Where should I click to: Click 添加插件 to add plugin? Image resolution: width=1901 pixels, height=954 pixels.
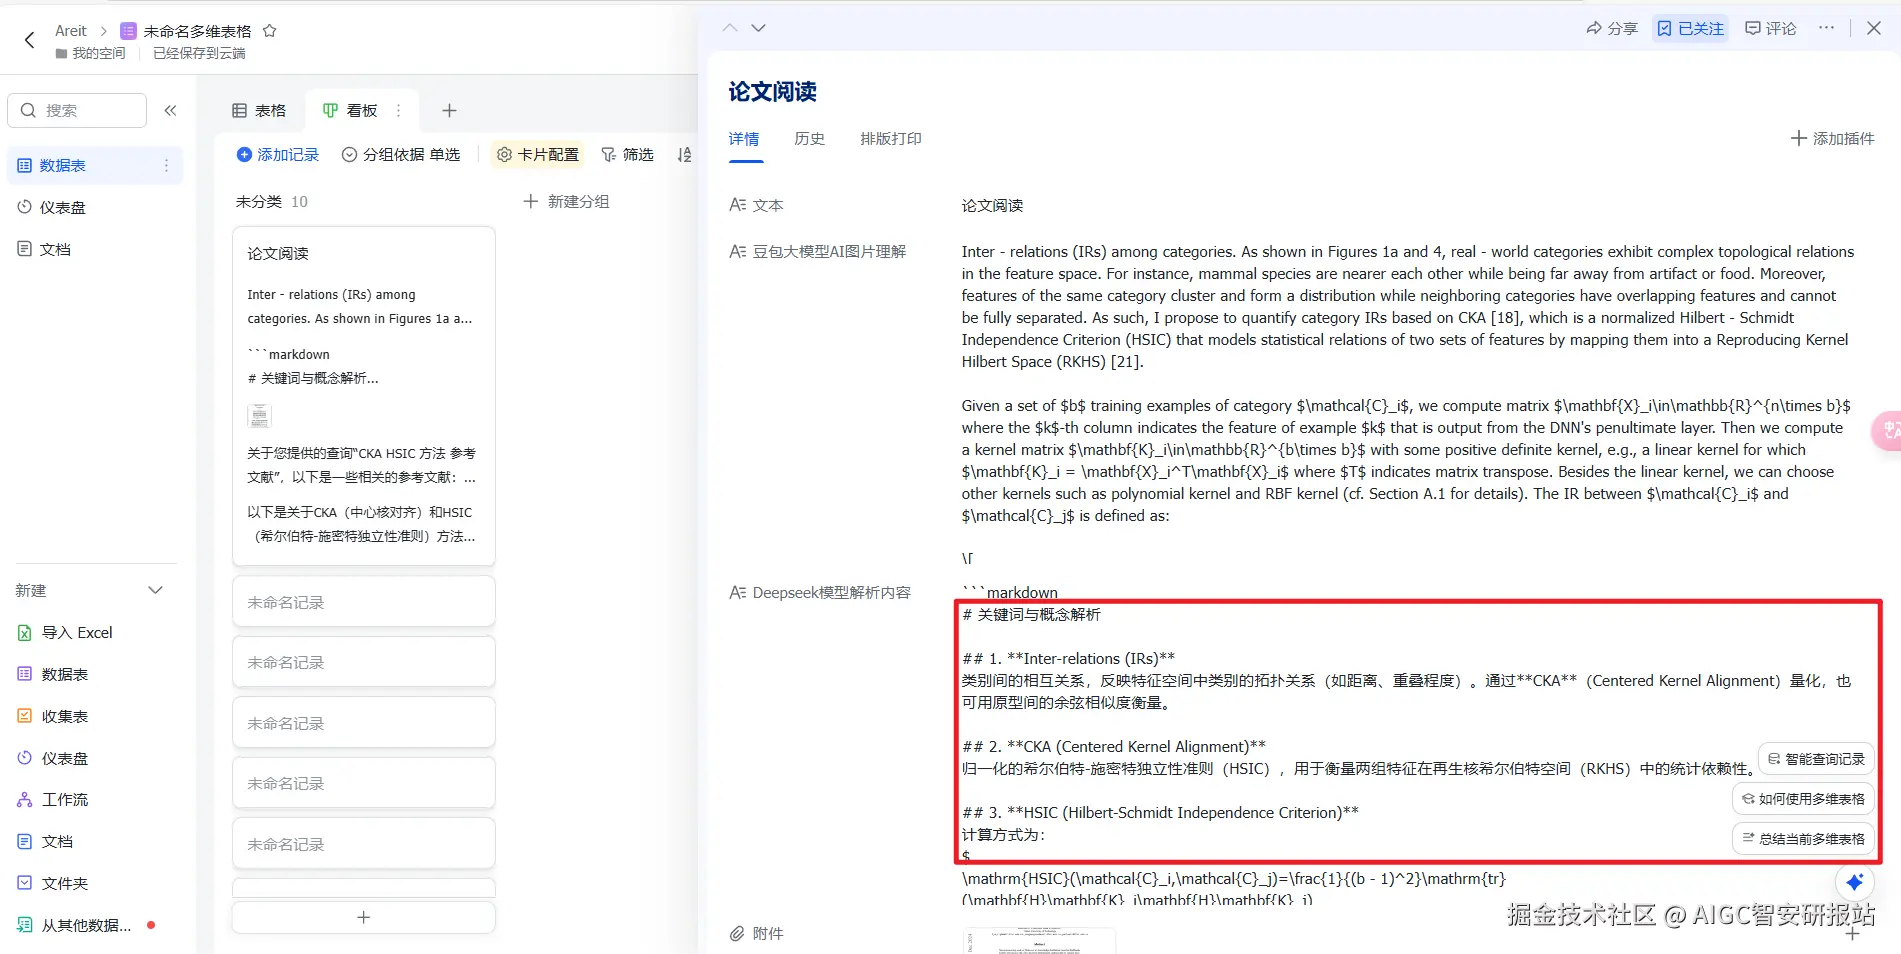point(1832,138)
